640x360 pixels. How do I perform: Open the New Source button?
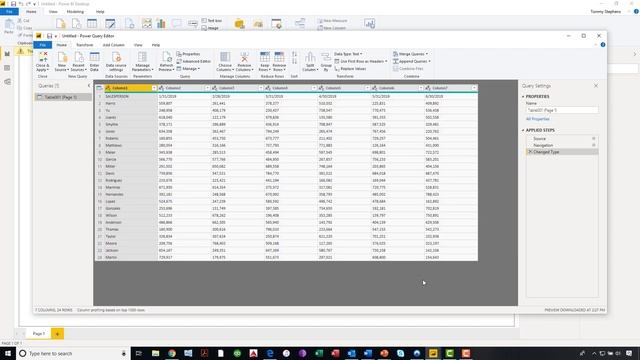click(62, 61)
